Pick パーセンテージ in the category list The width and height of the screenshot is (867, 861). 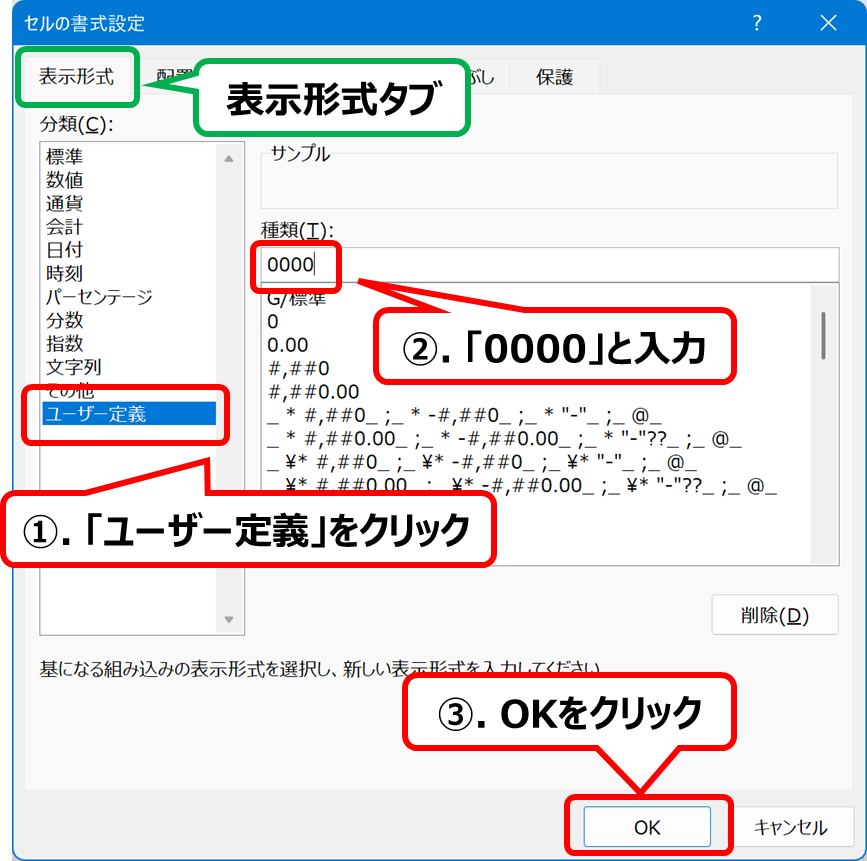(99, 297)
